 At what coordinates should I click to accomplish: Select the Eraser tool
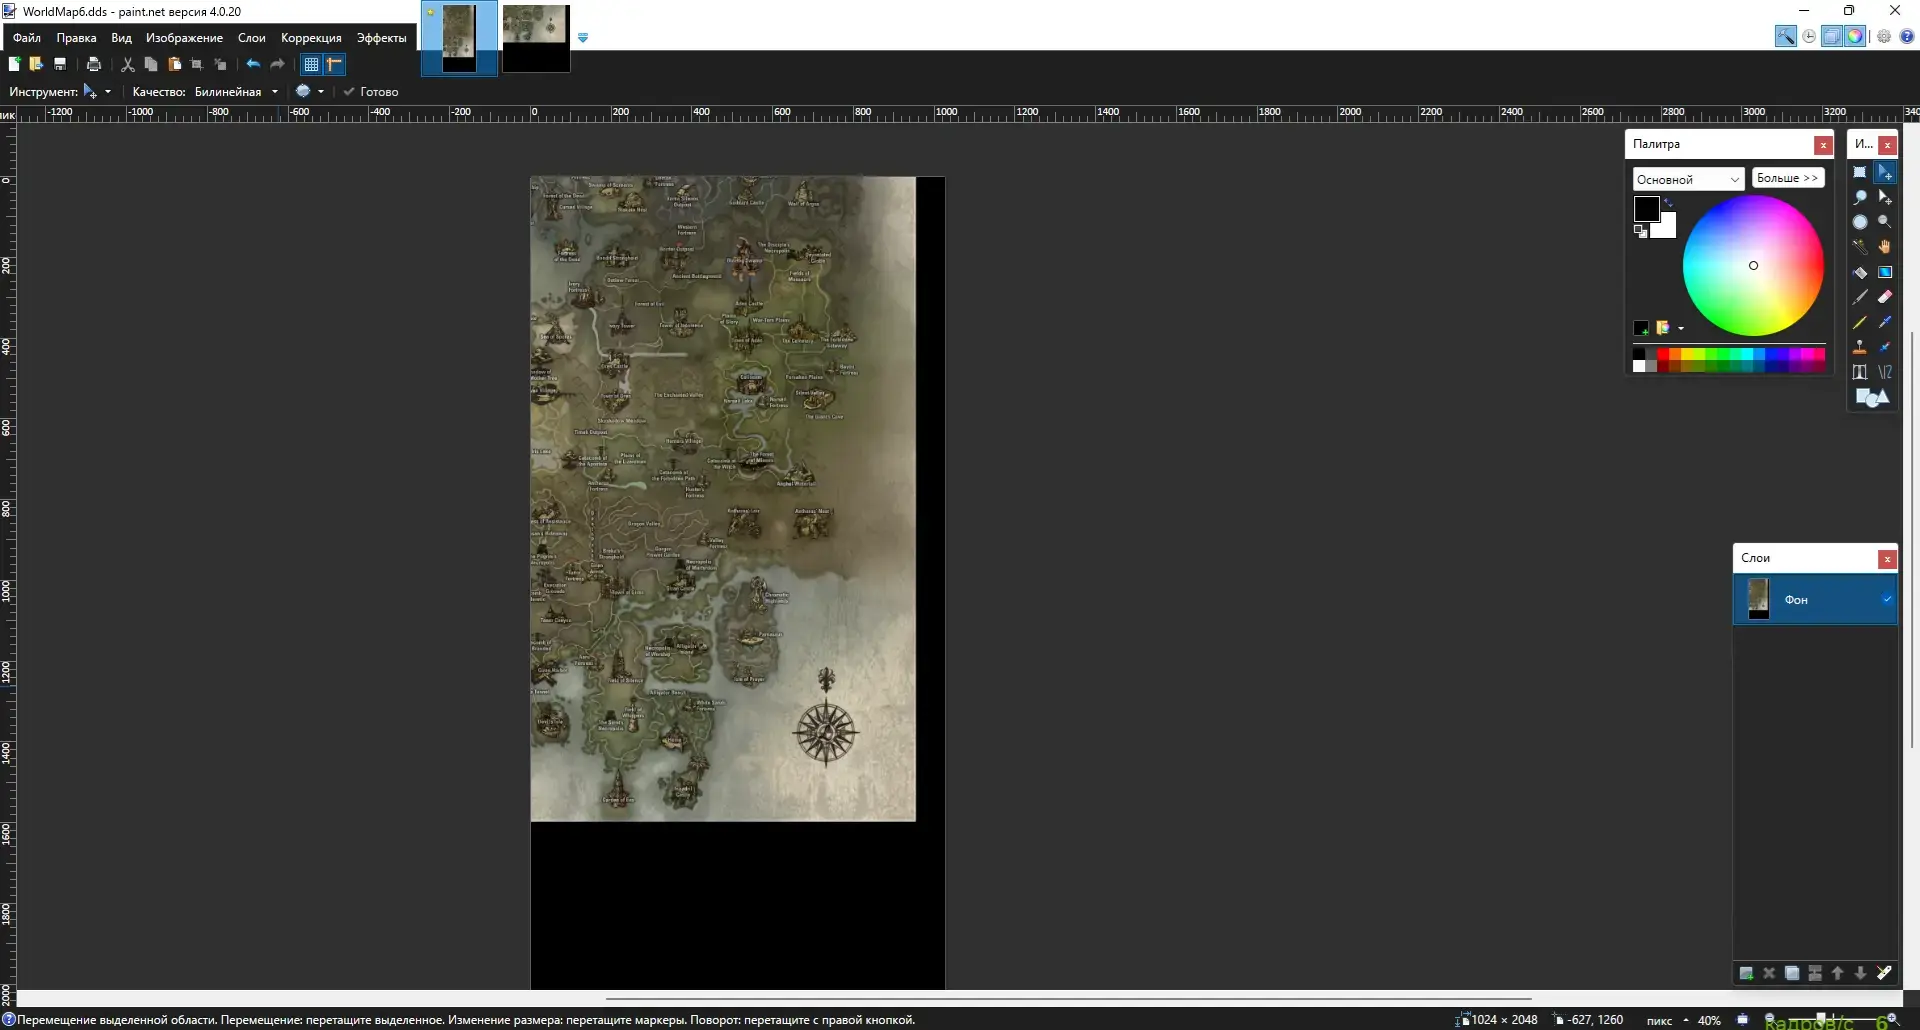click(1885, 297)
